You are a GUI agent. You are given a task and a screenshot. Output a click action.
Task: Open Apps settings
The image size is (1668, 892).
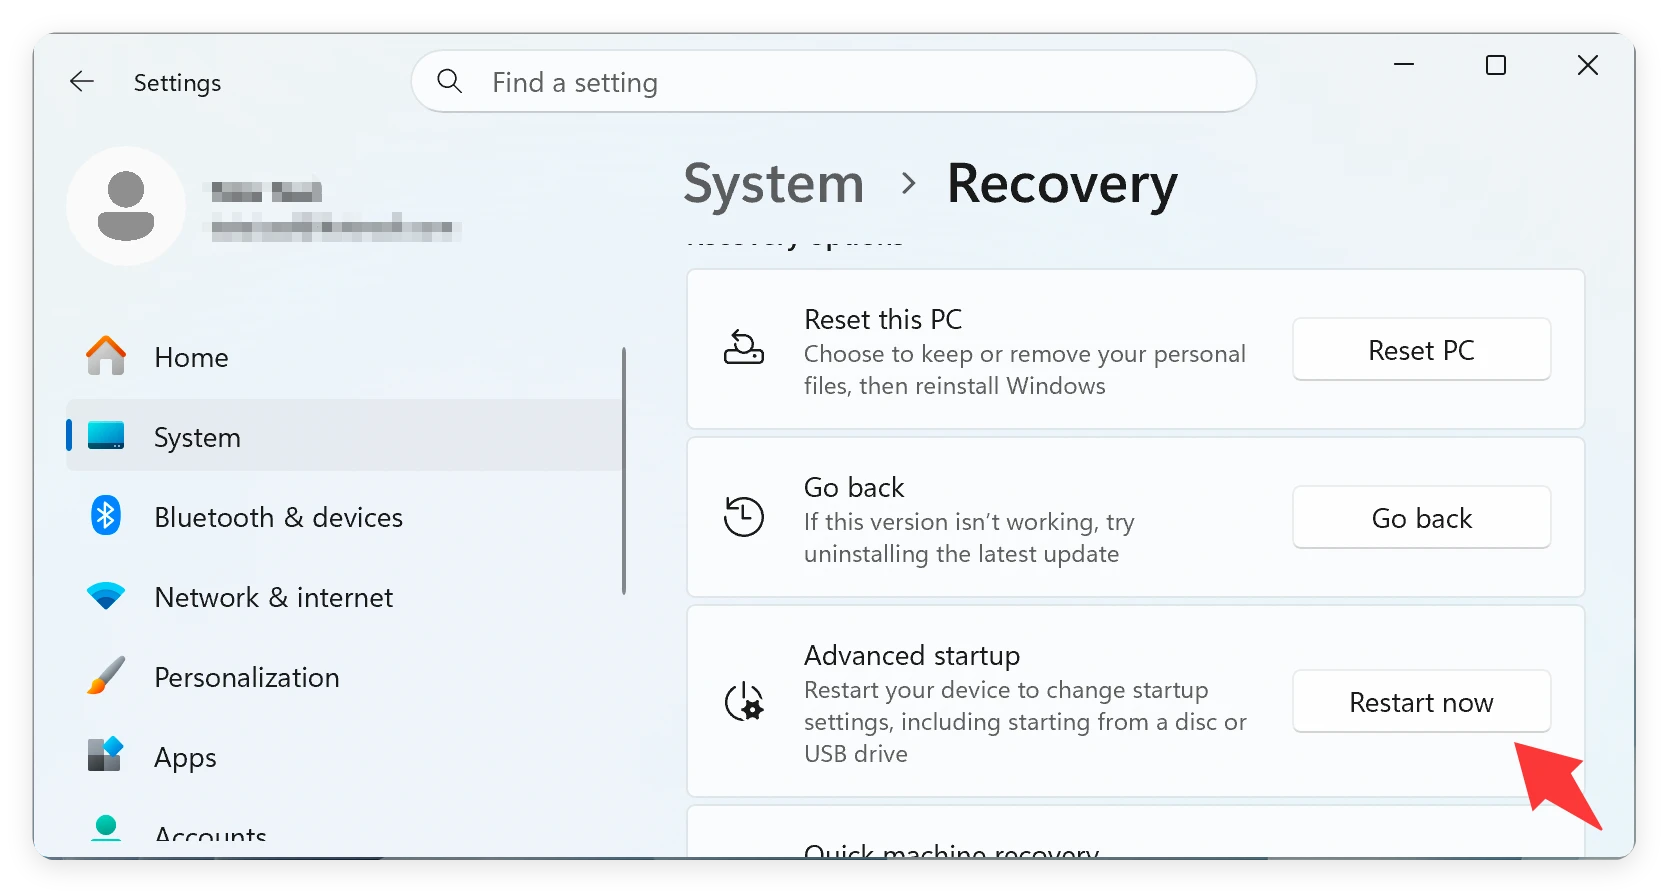click(345, 757)
